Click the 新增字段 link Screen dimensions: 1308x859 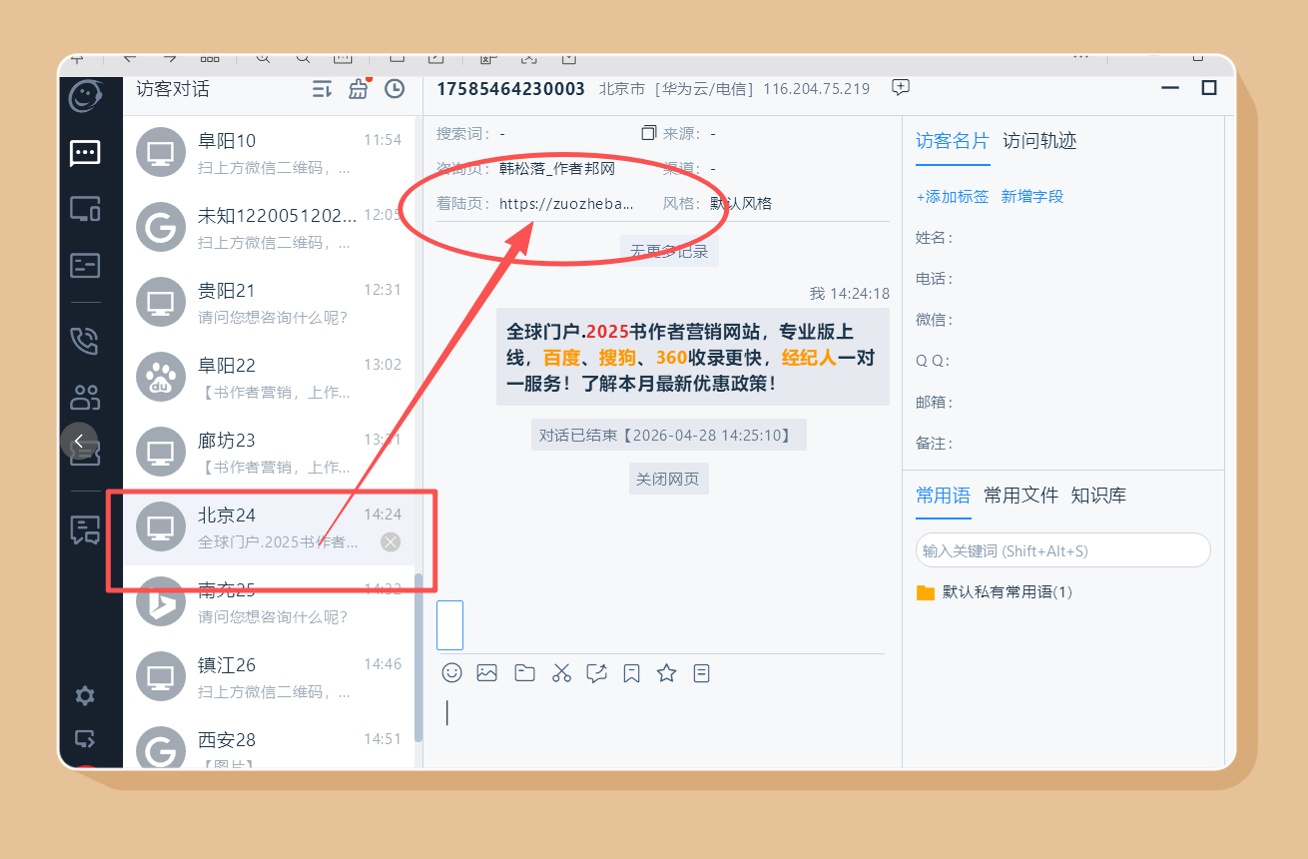pos(1032,196)
